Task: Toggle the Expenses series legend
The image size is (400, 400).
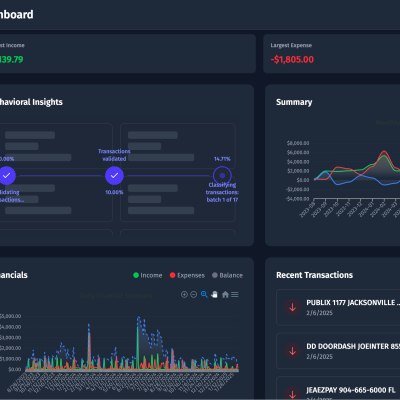Action: click(x=187, y=275)
